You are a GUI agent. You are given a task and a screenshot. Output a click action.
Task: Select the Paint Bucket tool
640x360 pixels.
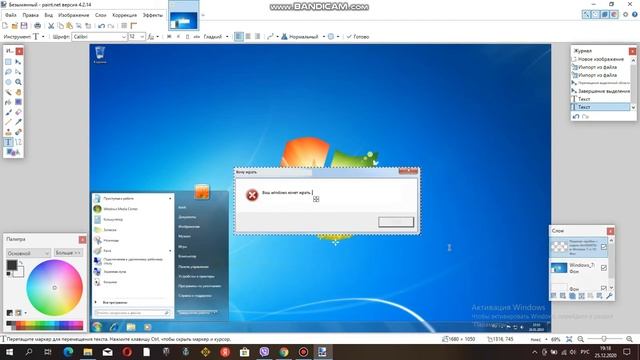8,102
